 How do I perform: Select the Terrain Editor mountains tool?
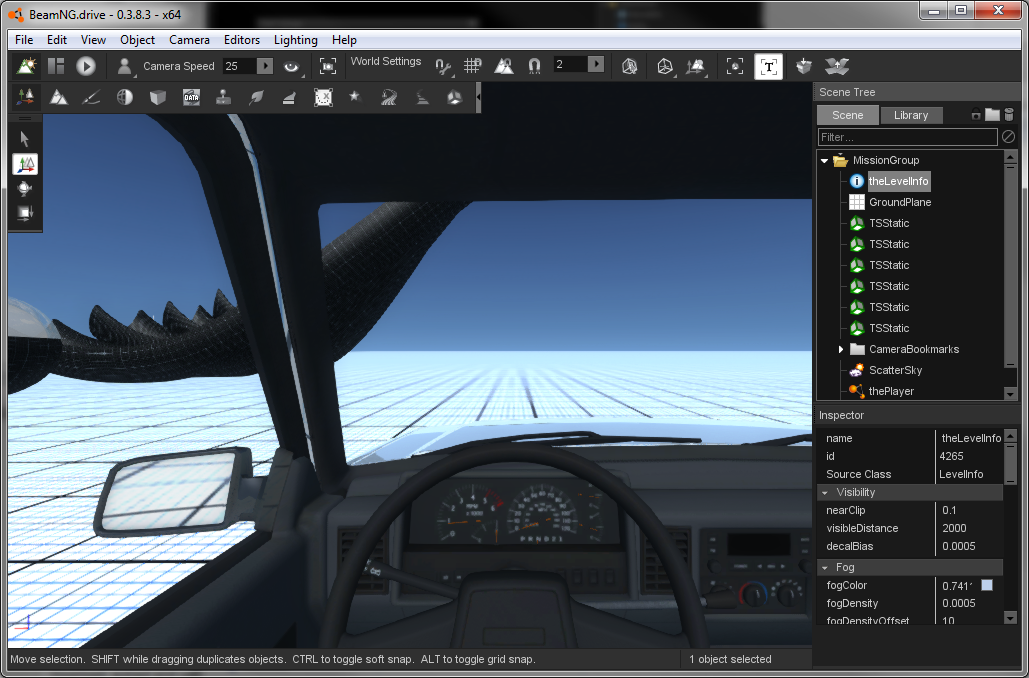58,98
